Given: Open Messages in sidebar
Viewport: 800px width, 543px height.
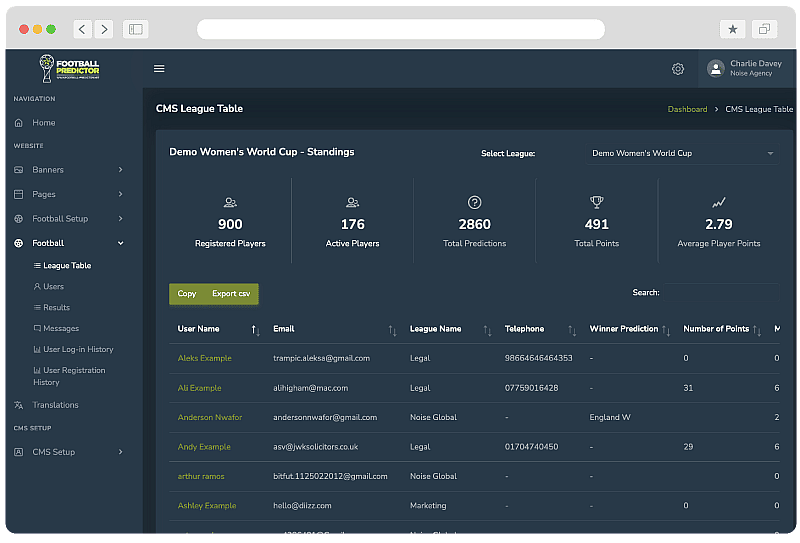Looking at the screenshot, I should coord(56,328).
